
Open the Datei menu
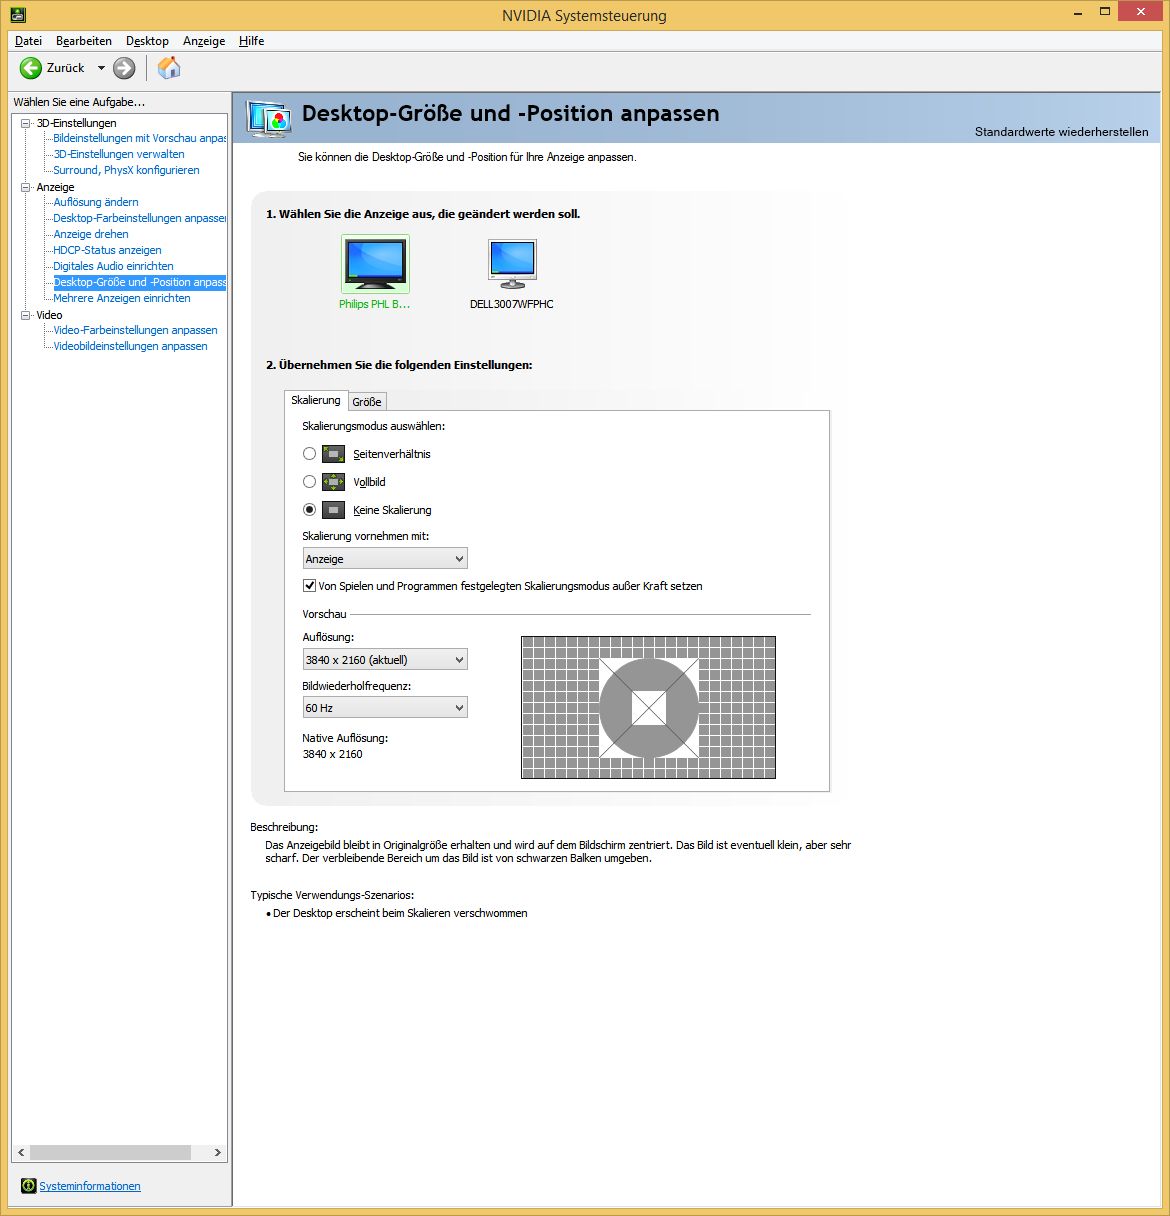28,41
